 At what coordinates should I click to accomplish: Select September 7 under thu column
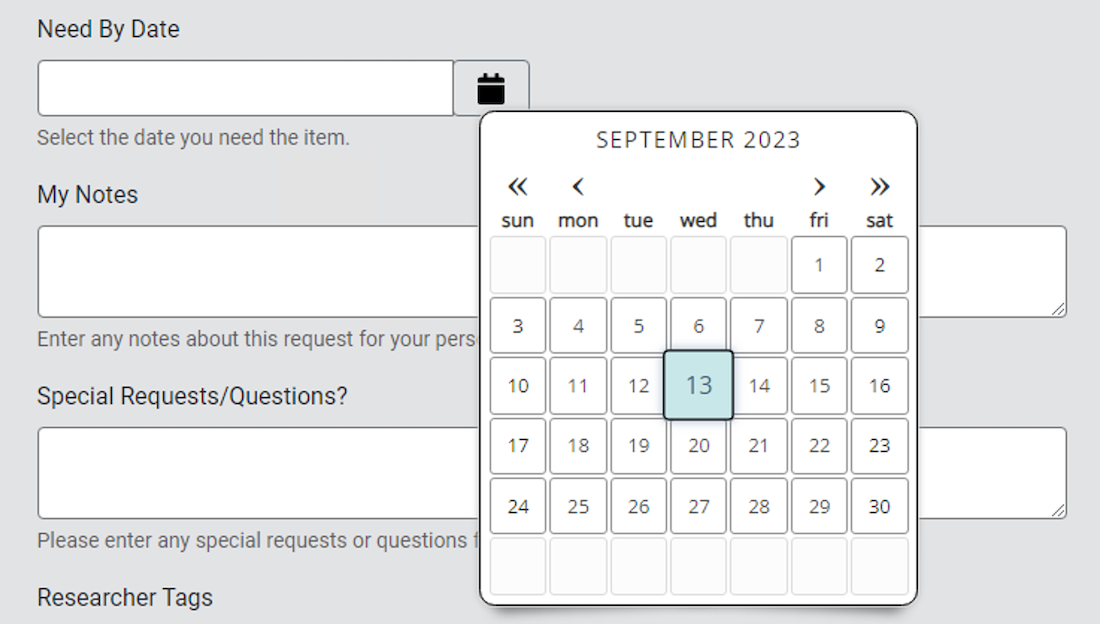(x=758, y=325)
